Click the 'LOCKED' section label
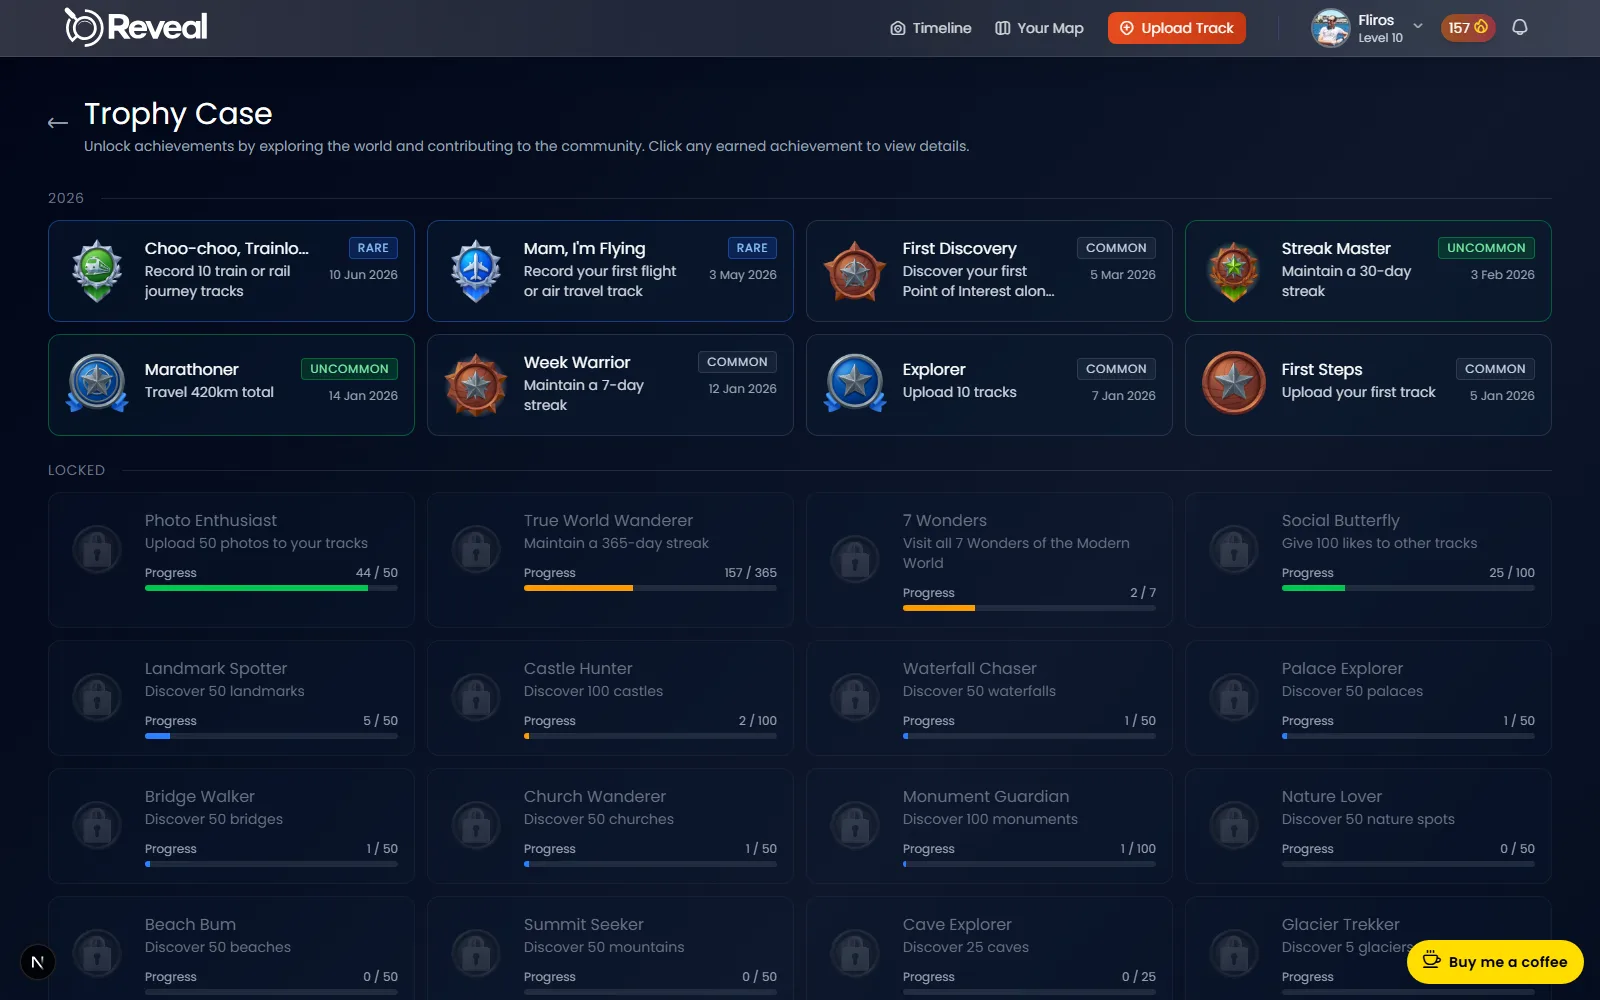Screen dimensions: 1600x1000 (x=76, y=470)
